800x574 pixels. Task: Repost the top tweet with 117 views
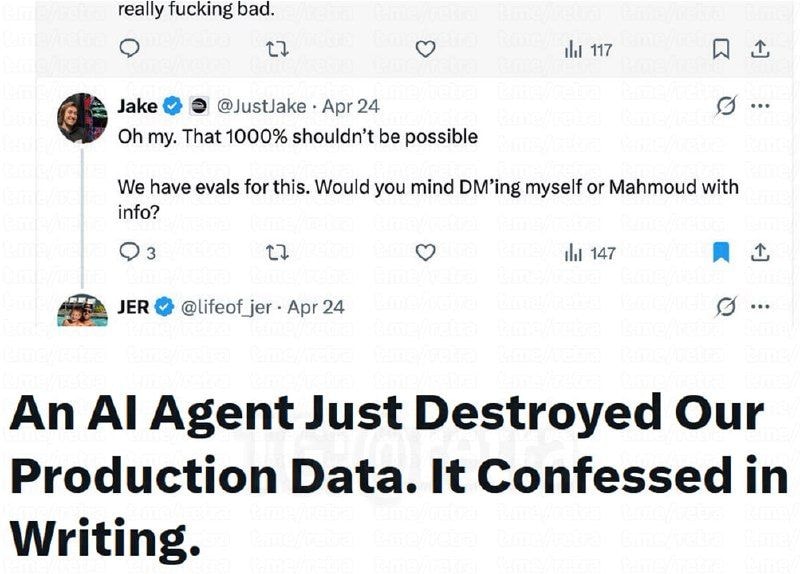[278, 49]
